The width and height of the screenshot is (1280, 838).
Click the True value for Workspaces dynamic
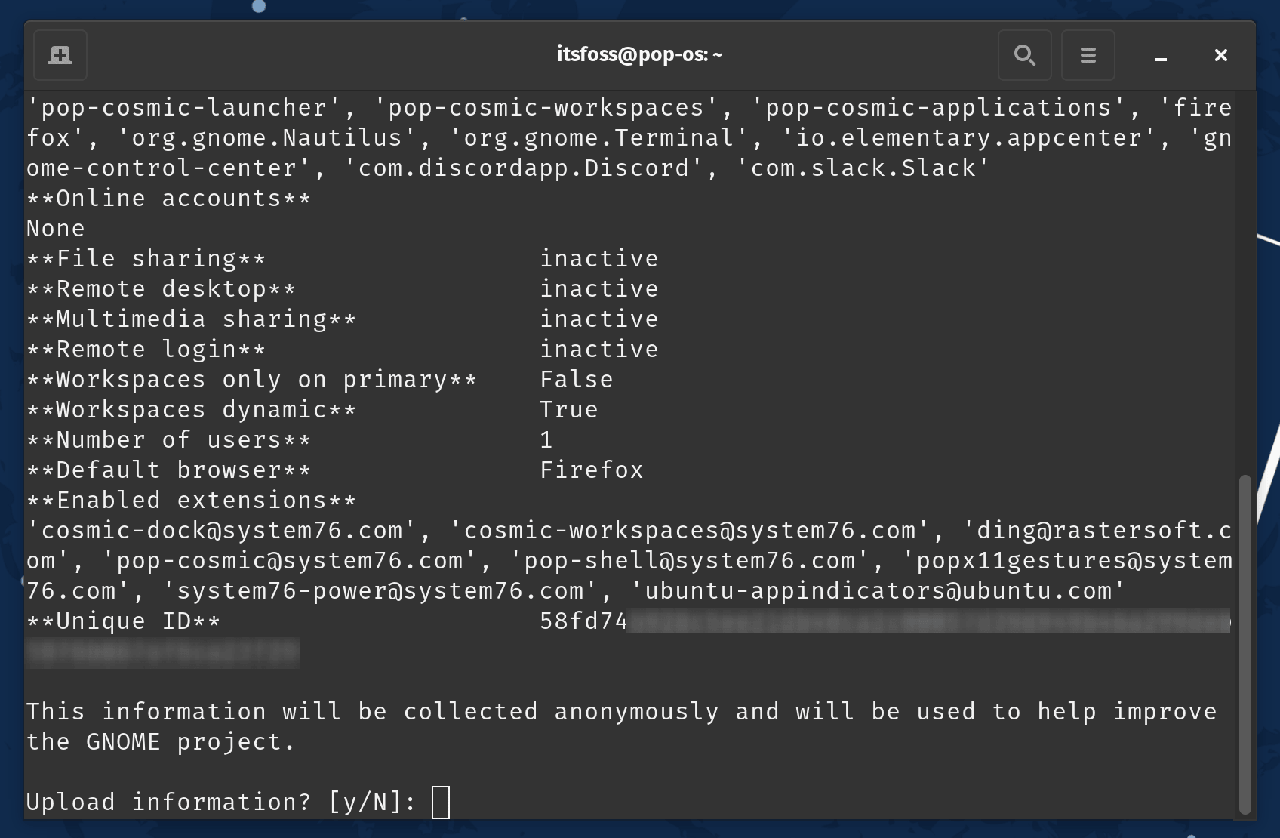coord(568,409)
